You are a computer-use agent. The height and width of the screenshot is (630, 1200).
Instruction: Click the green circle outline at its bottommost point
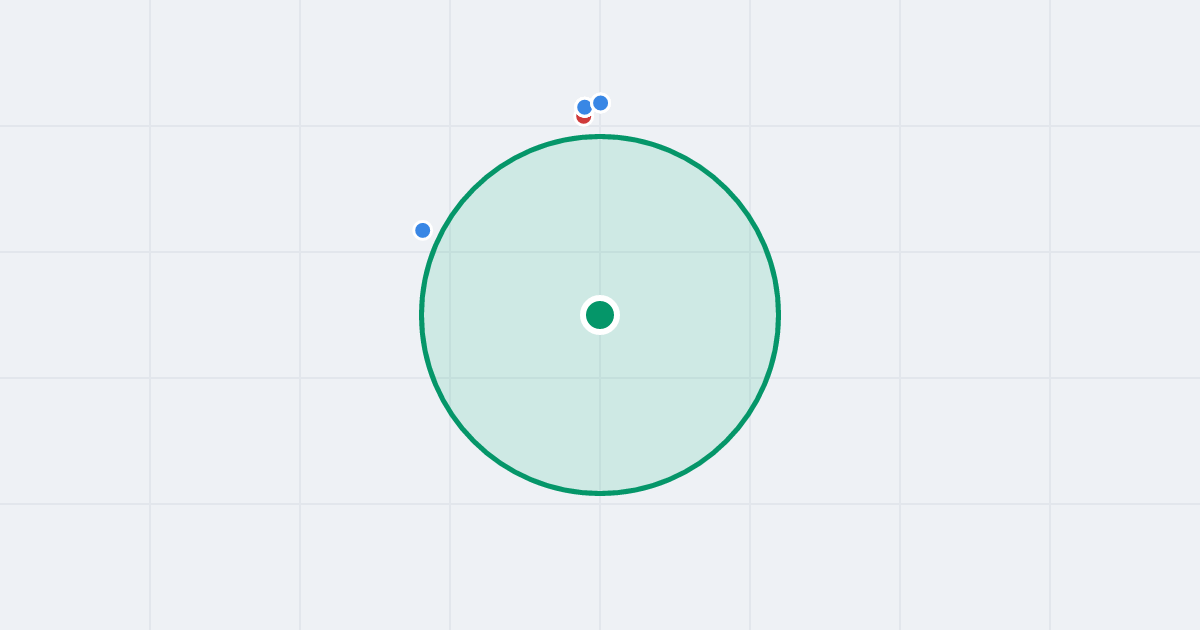[x=600, y=493]
